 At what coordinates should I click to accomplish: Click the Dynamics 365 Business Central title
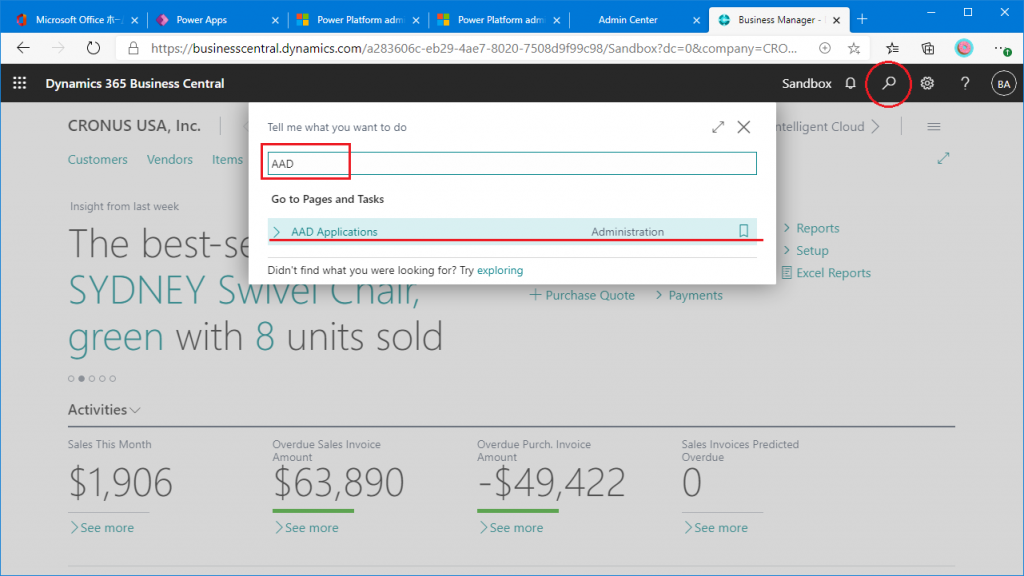click(x=135, y=84)
